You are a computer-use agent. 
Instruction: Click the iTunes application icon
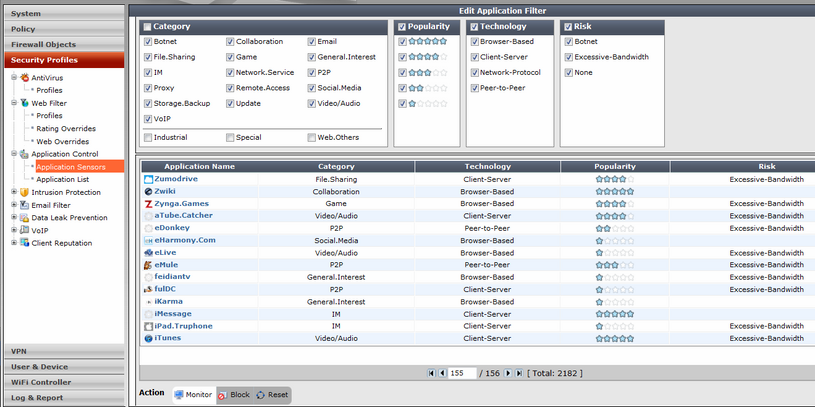[149, 338]
